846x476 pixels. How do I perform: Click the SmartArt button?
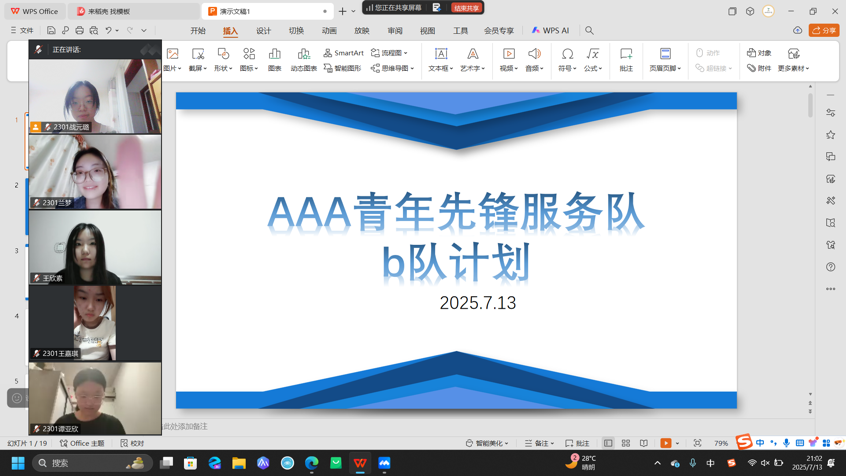[343, 53]
